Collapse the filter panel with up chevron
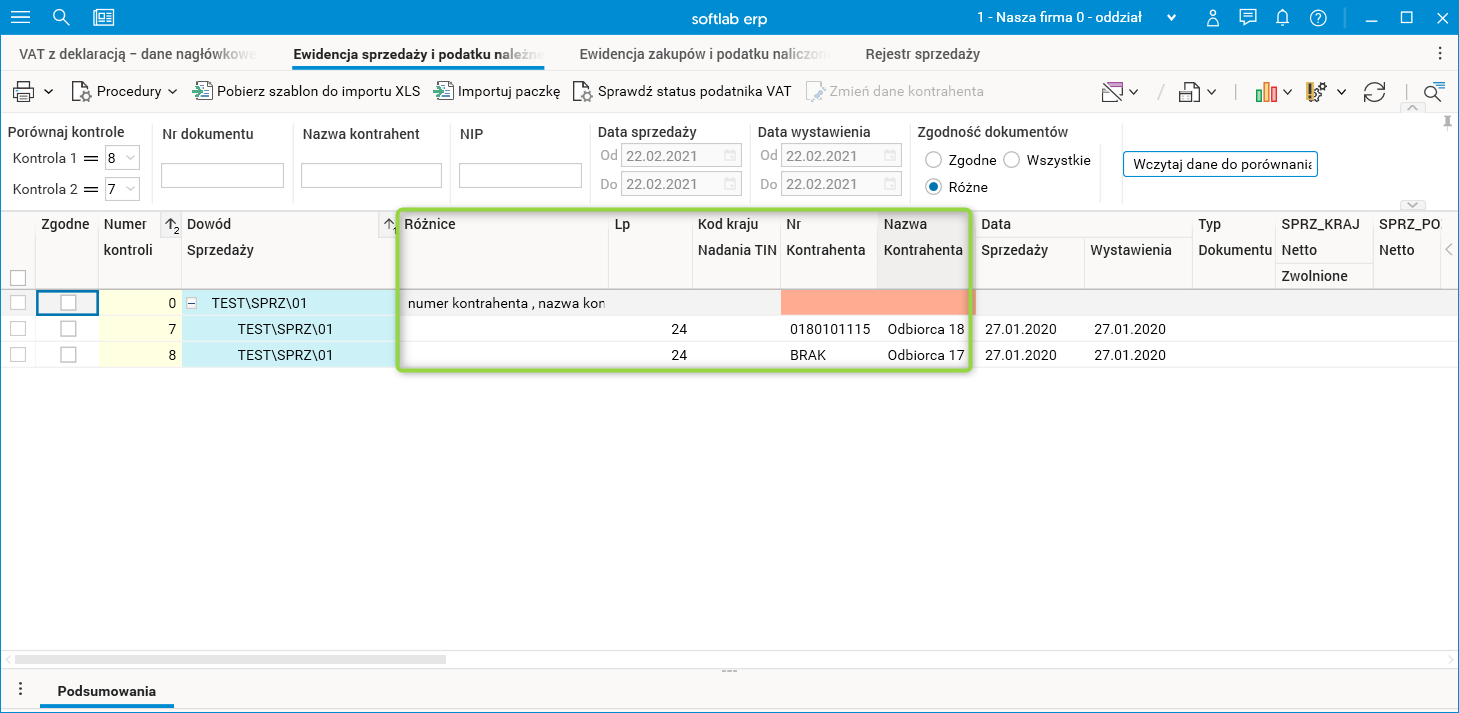 [x=1413, y=107]
